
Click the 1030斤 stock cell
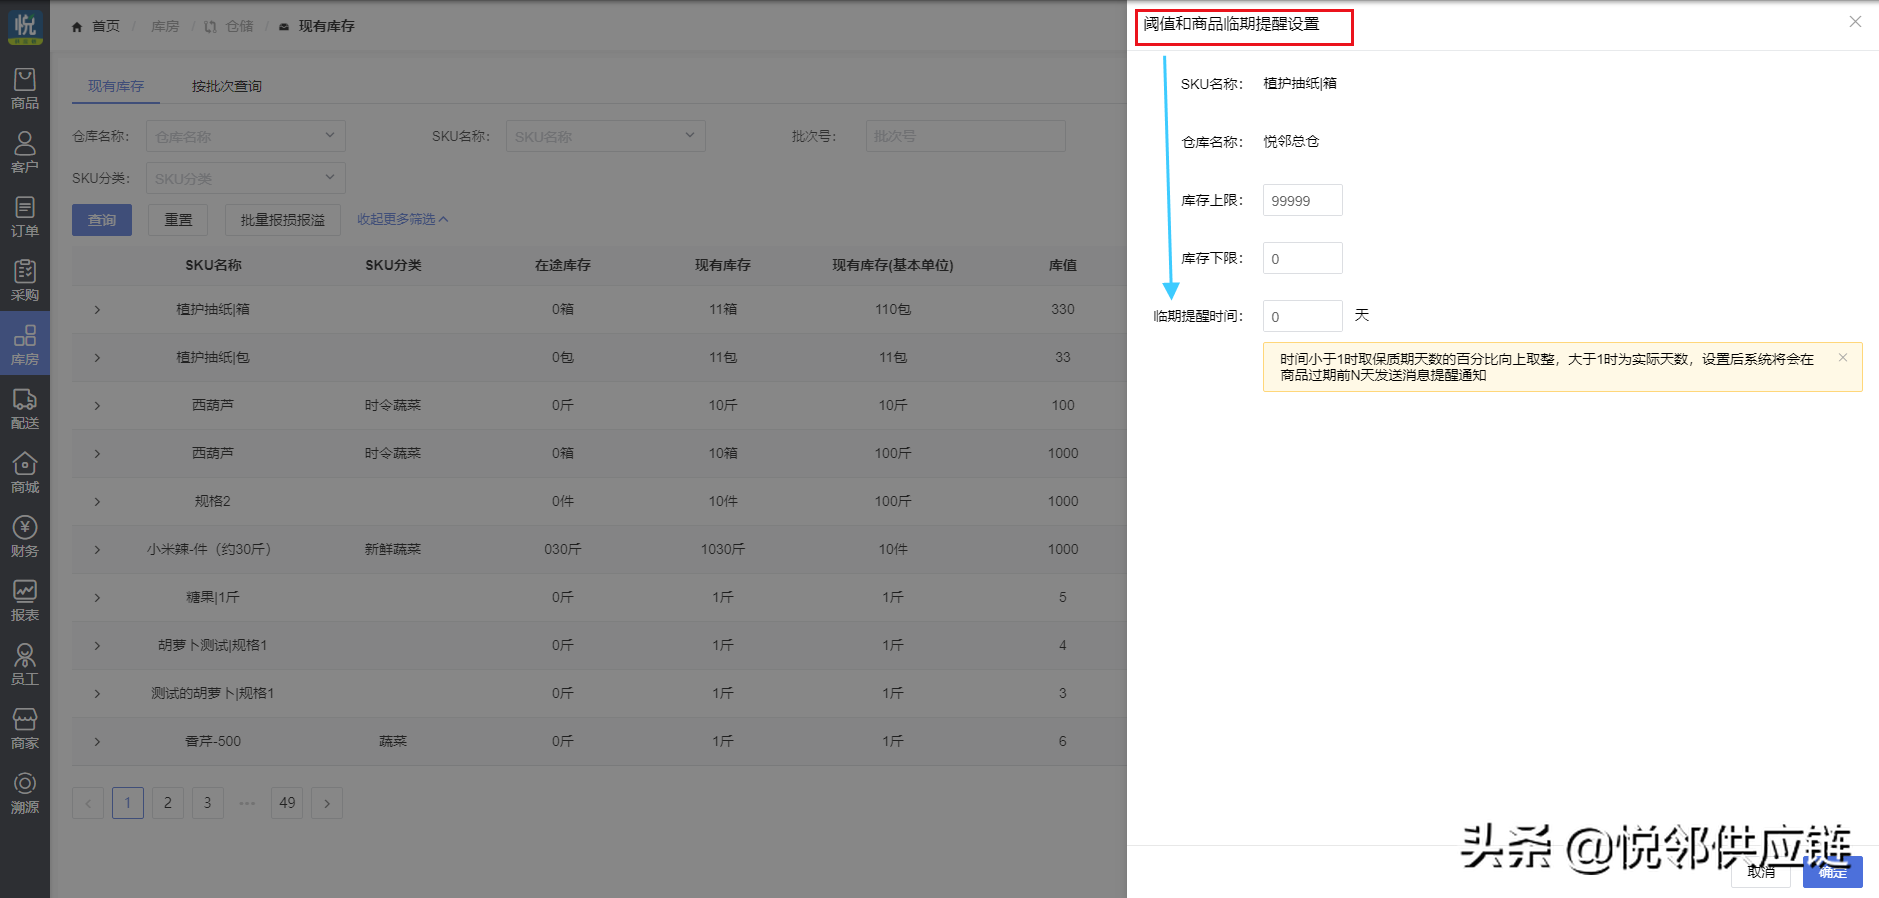point(723,549)
